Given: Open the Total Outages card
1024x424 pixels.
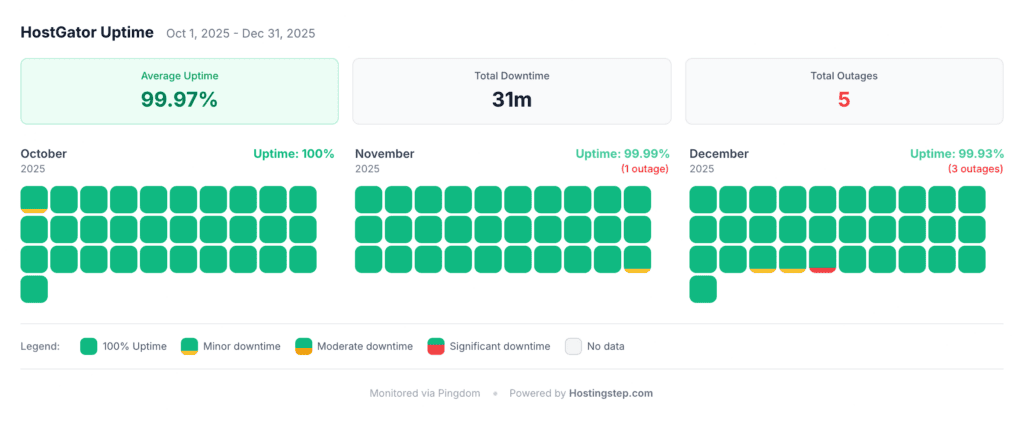Looking at the screenshot, I should click(x=844, y=91).
